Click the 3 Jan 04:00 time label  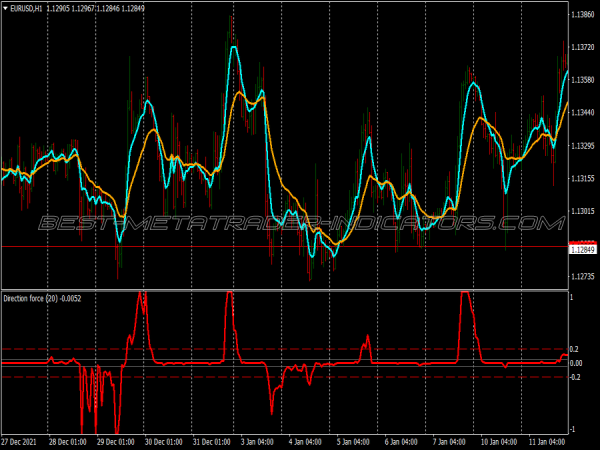click(257, 442)
